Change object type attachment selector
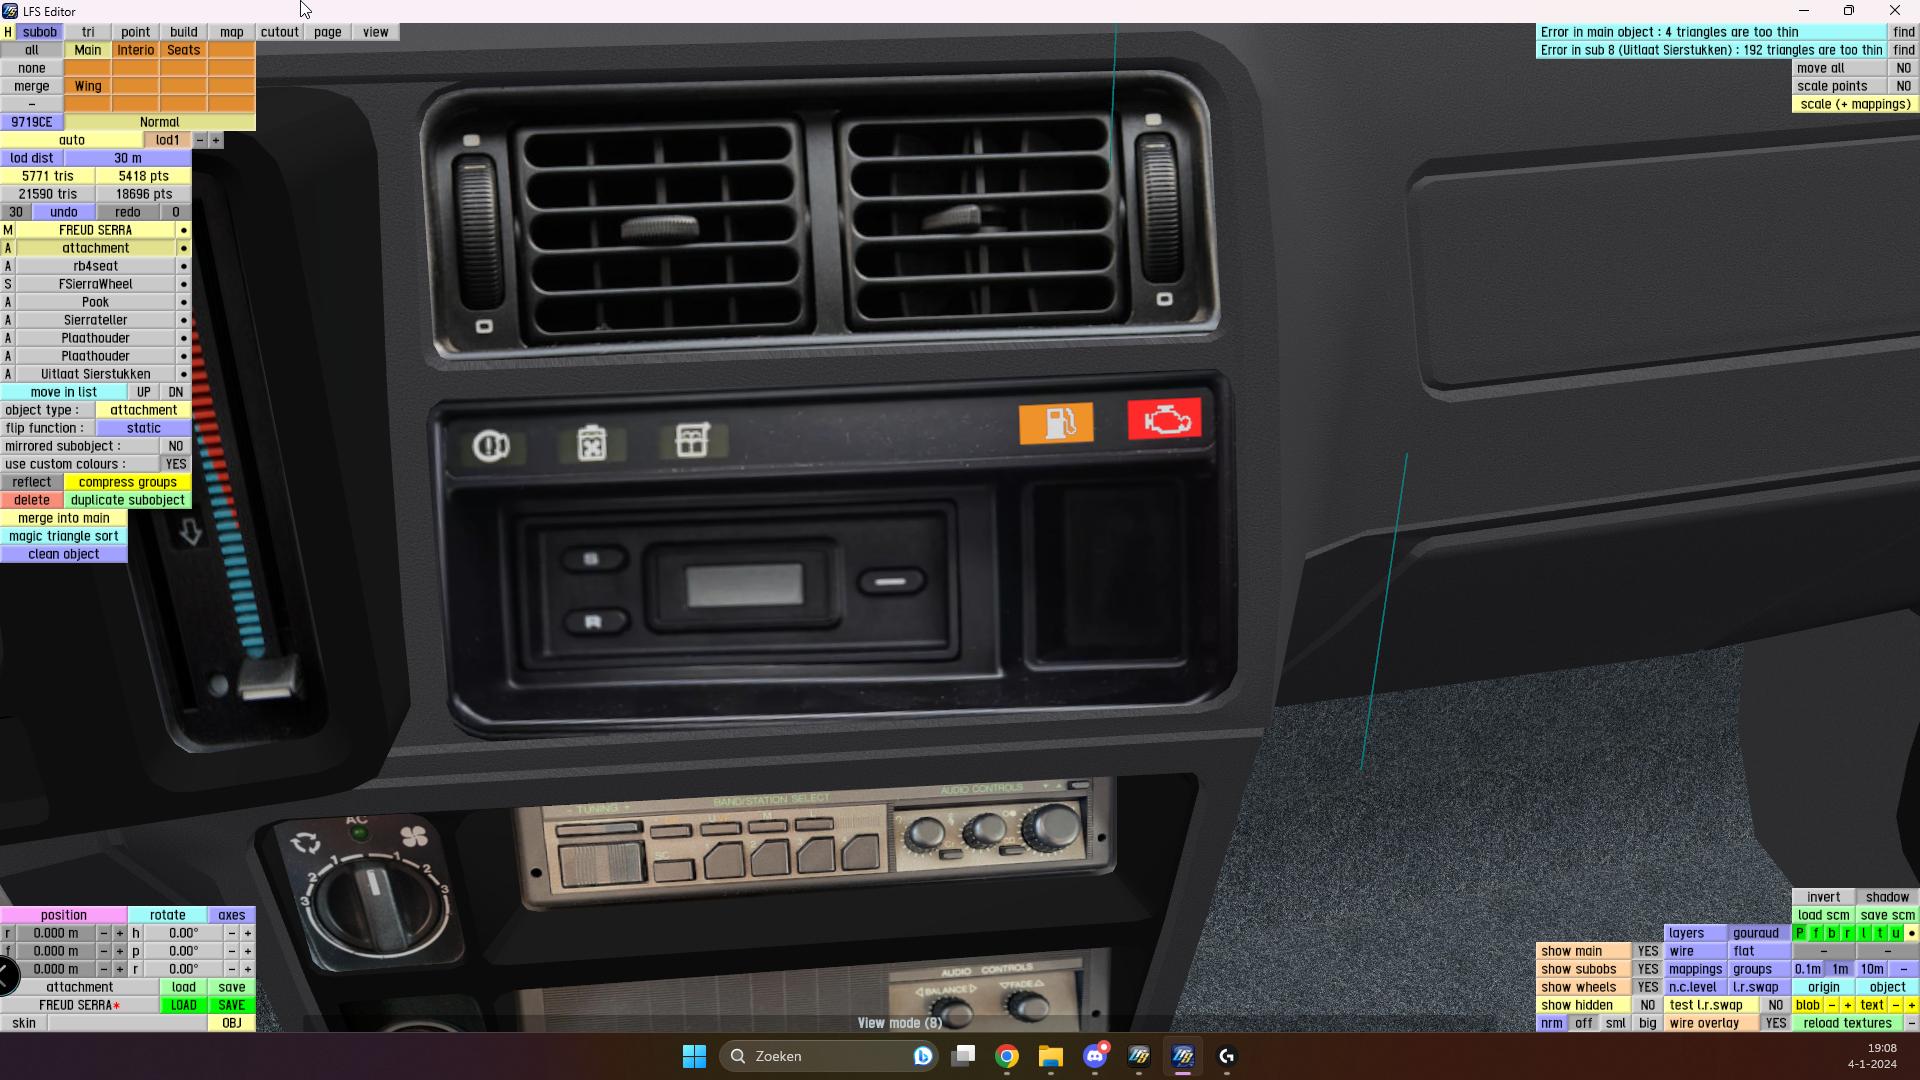The image size is (1920, 1080). tap(143, 410)
